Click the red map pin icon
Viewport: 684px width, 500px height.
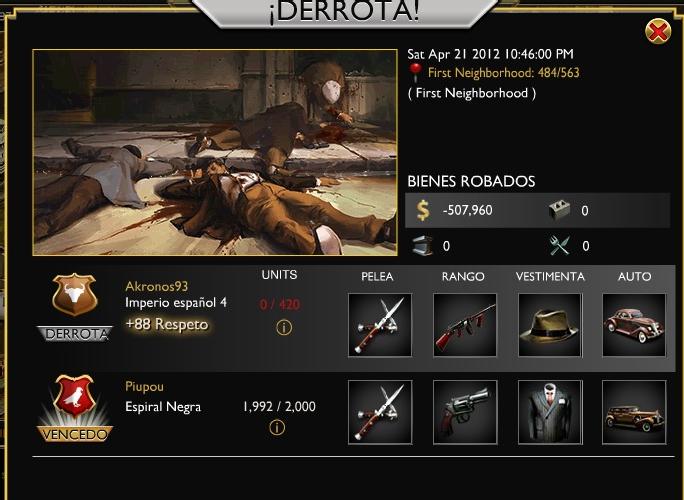pos(415,72)
